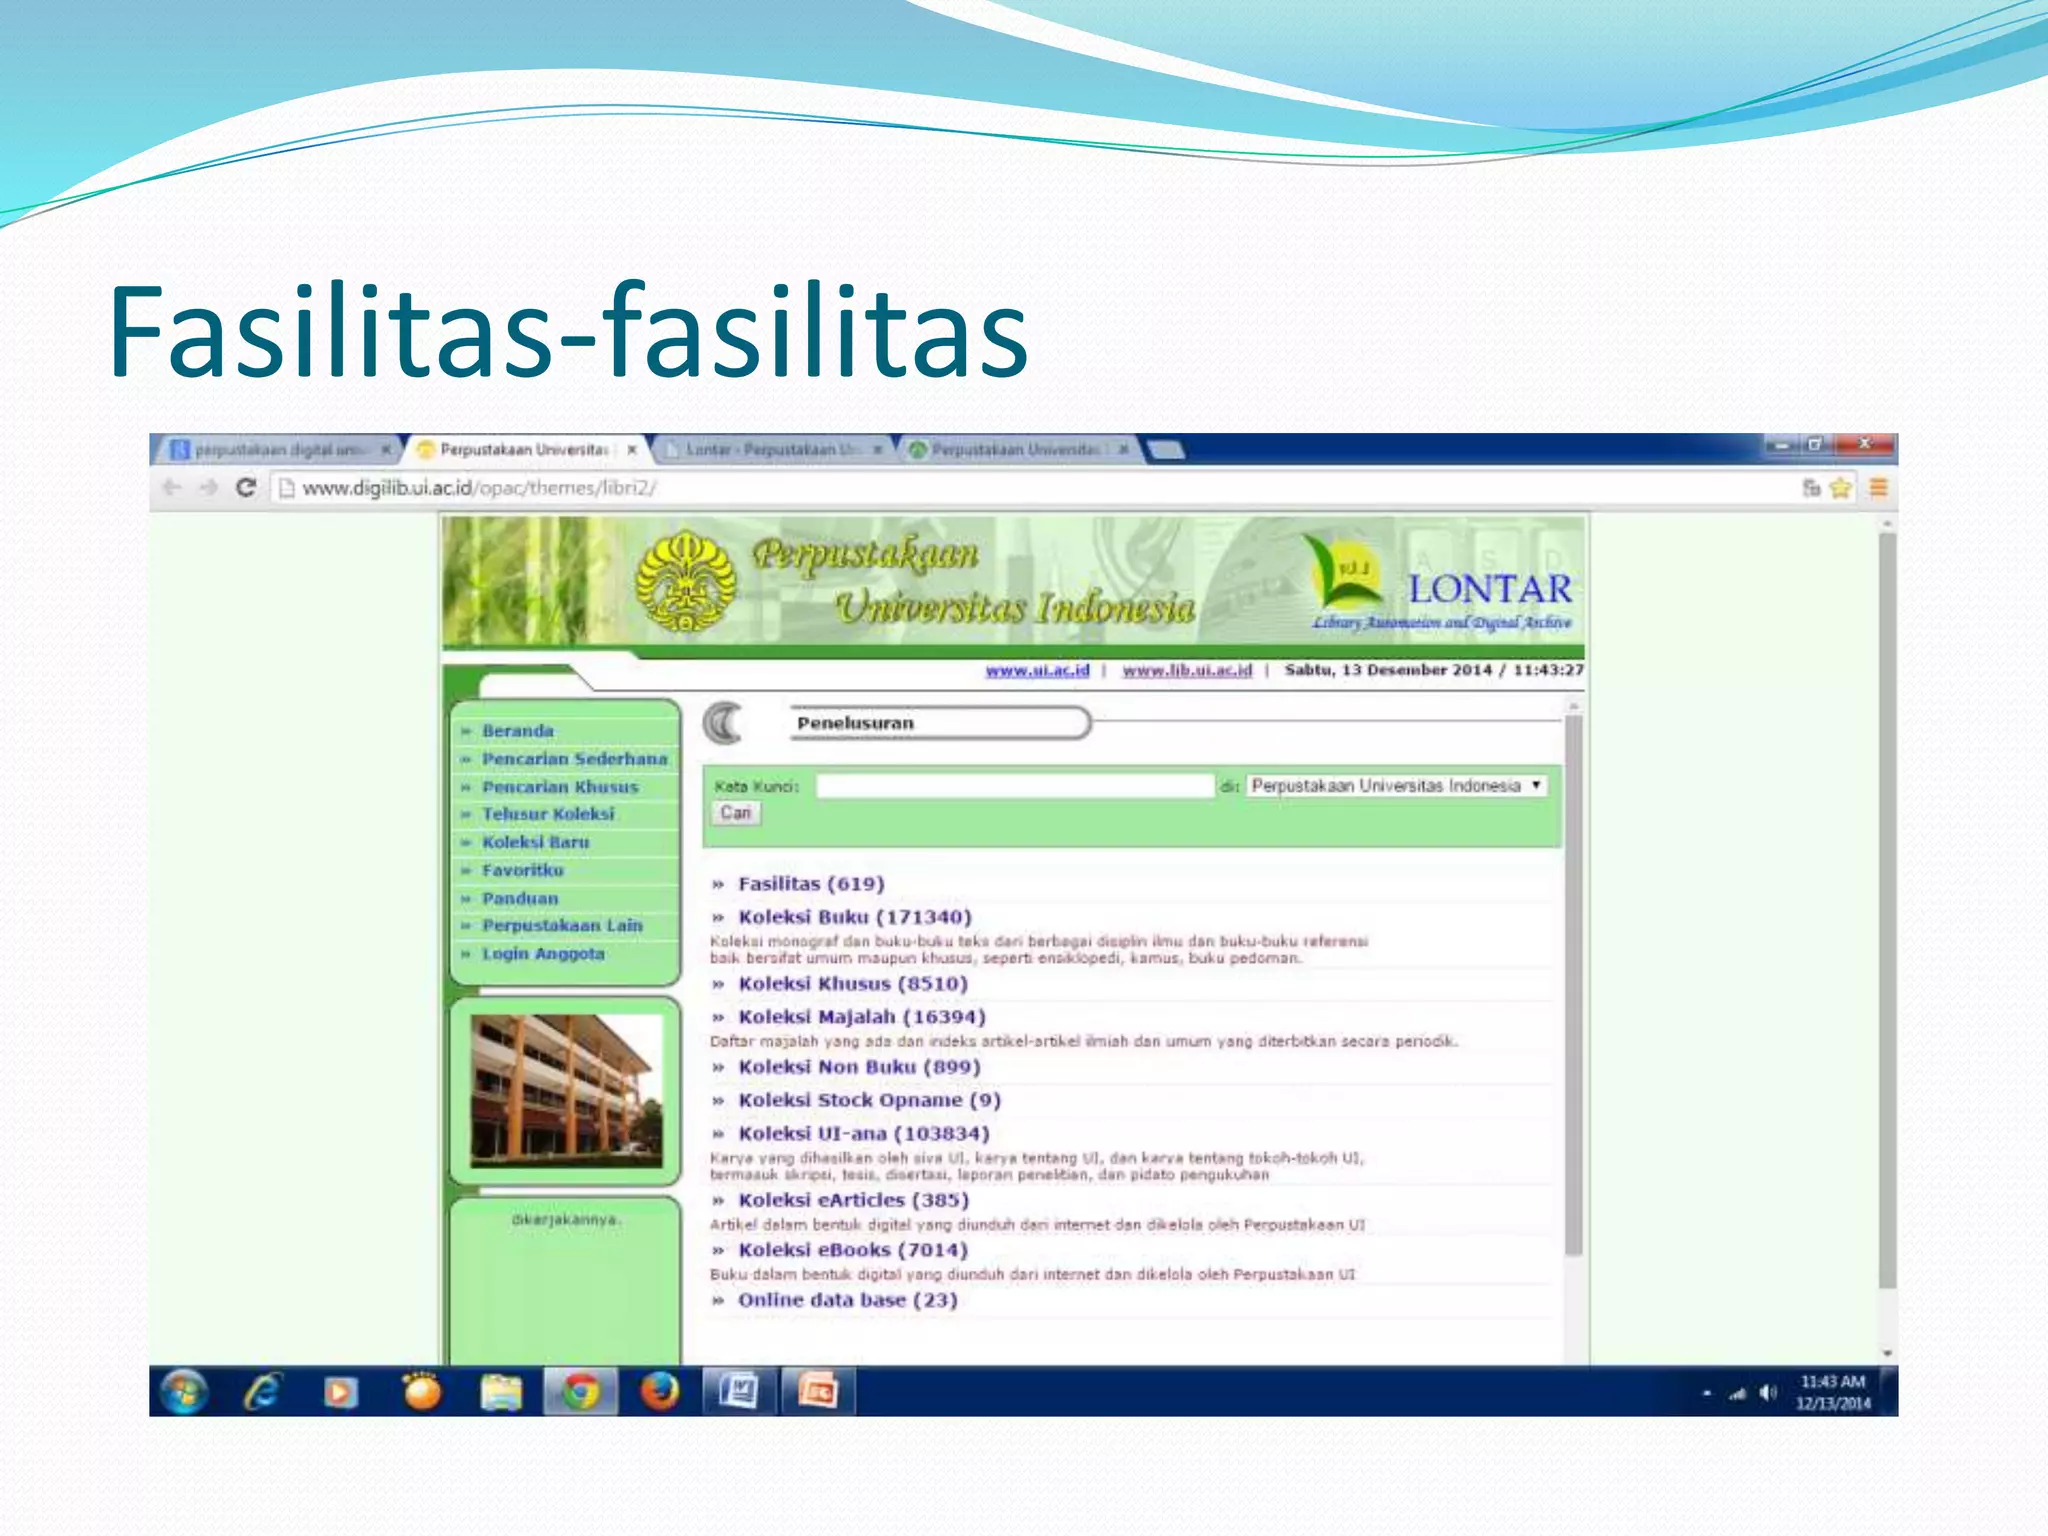Image resolution: width=2048 pixels, height=1536 pixels.
Task: Open Login Anggota in the sidebar
Action: (x=543, y=954)
